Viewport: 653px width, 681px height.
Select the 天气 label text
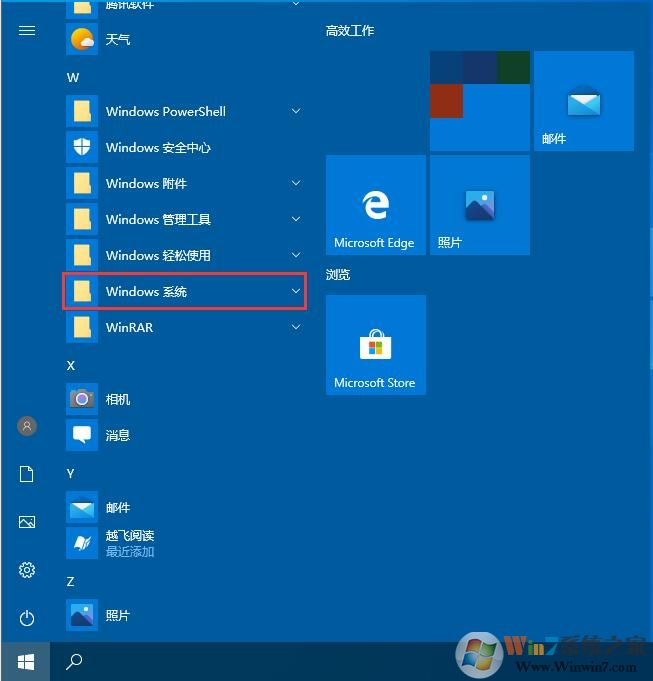point(118,40)
